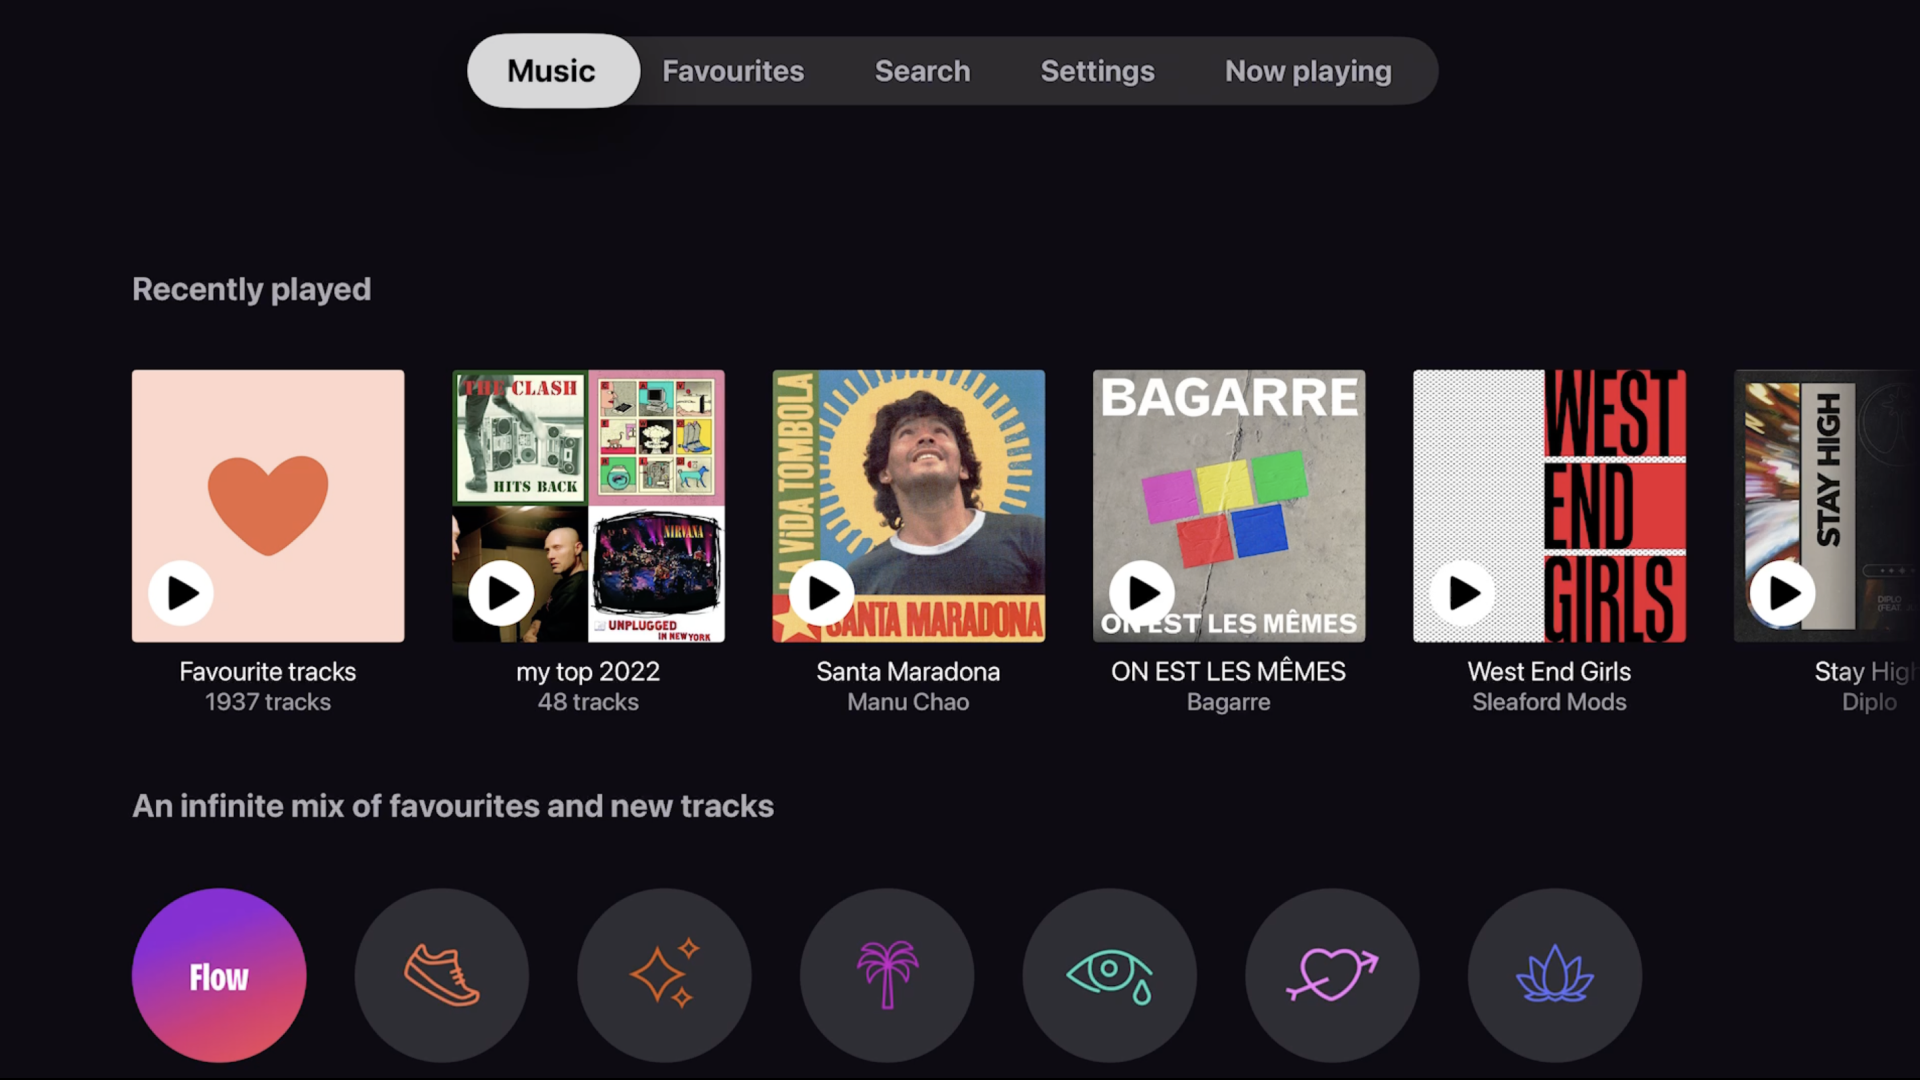Viewport: 1920px width, 1080px height.
Task: Click the 'West End Girls' title below the cover
Action: click(x=1549, y=671)
